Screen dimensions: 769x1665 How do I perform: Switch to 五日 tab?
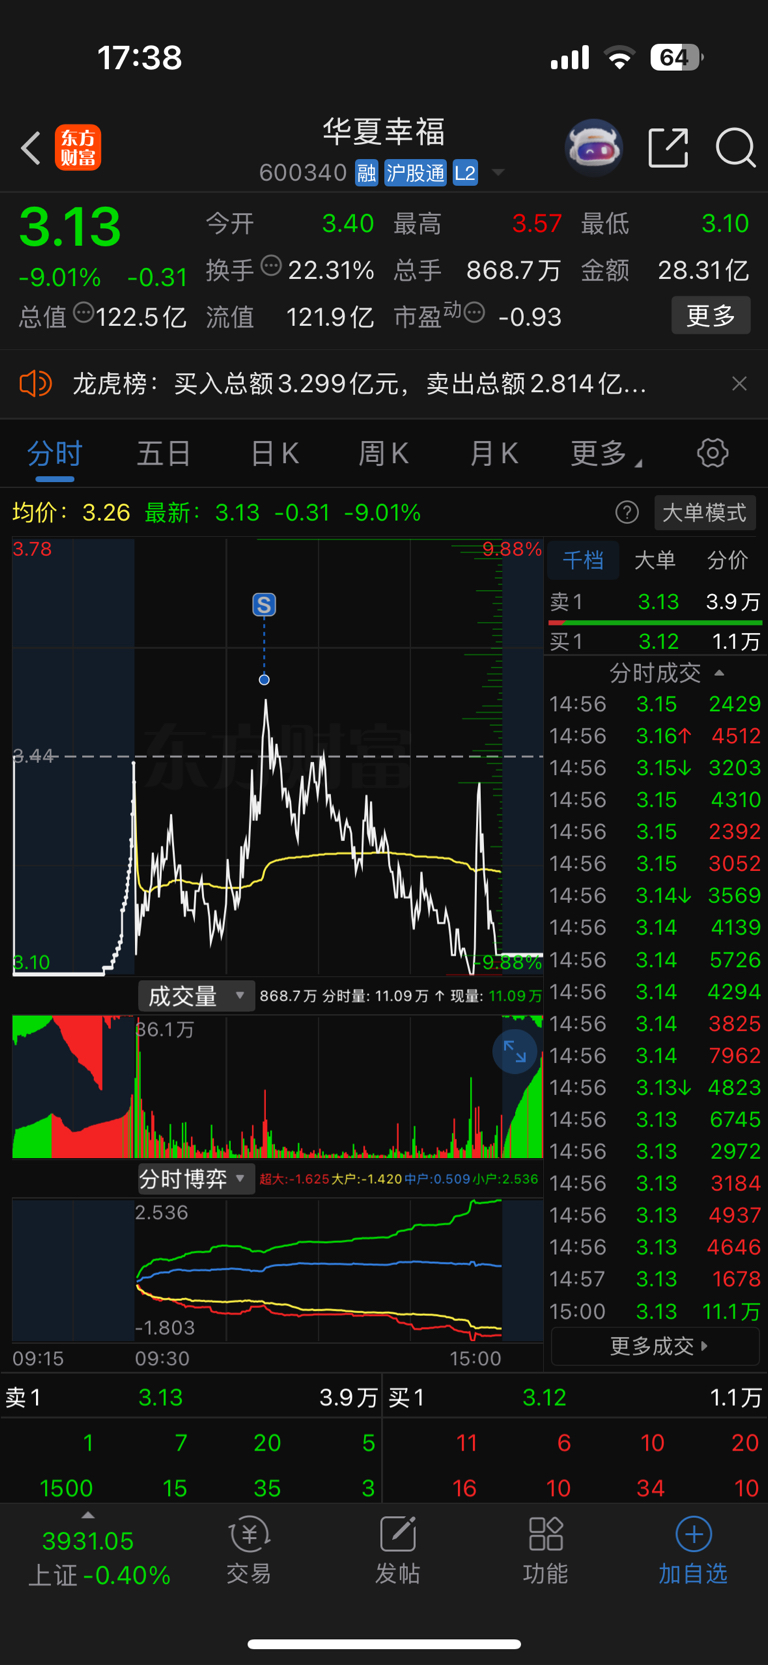tap(164, 454)
